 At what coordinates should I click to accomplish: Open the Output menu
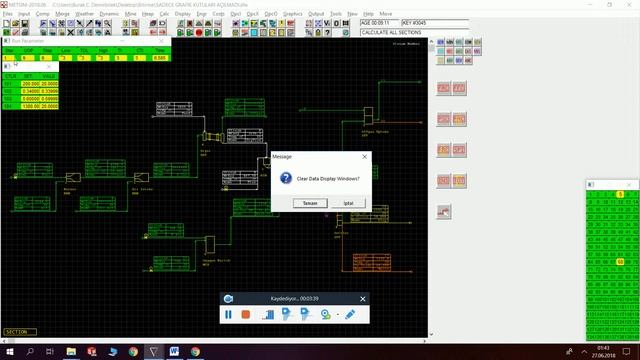pos(316,13)
